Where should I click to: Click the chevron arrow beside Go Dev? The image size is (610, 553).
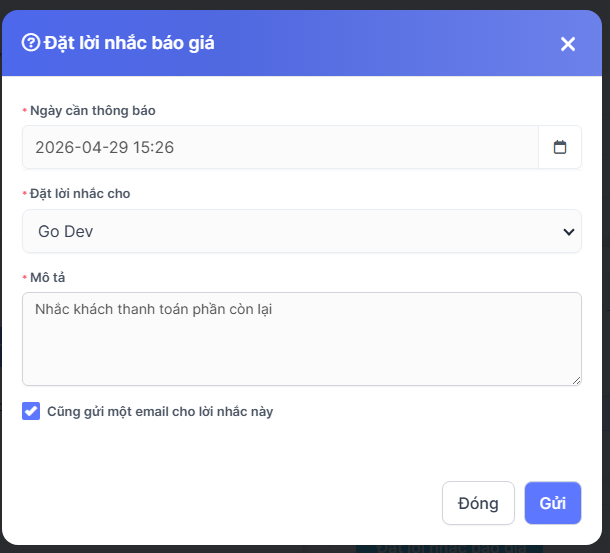(569, 232)
